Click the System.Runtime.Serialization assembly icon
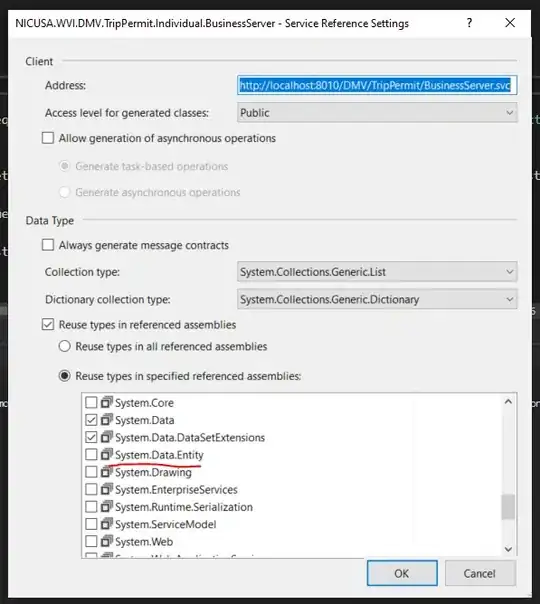This screenshot has height=604, width=540. [107, 507]
